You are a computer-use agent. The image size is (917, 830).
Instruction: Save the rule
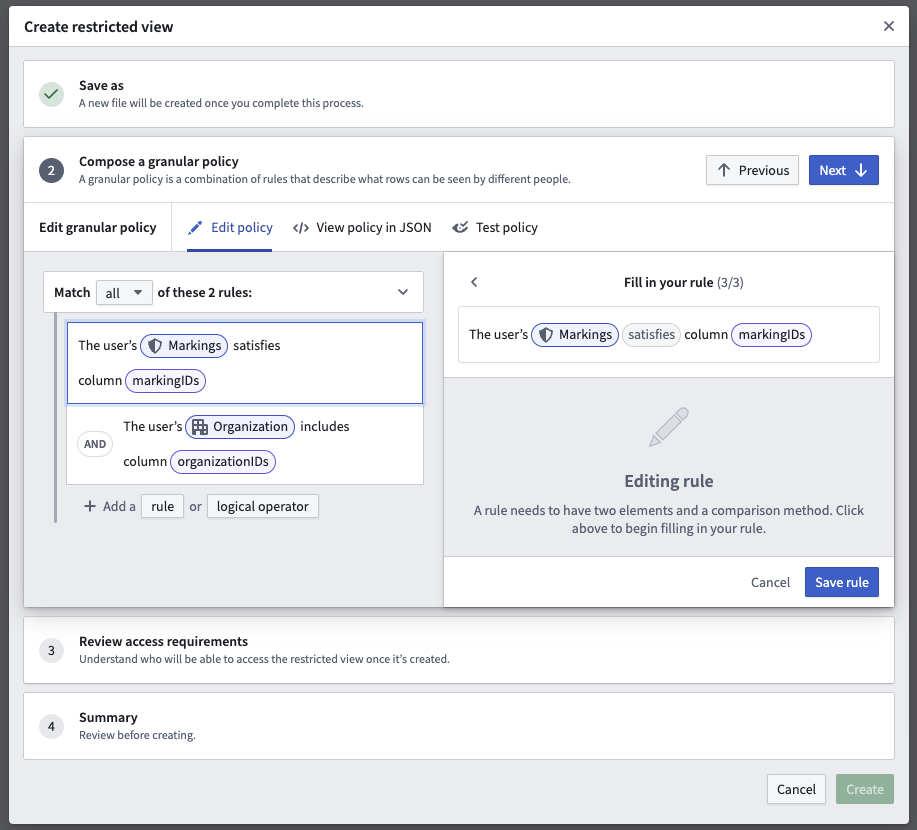842,583
